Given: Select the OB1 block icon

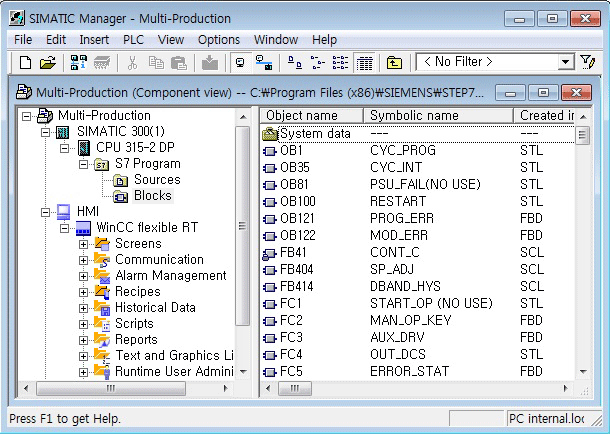Looking at the screenshot, I should point(270,151).
